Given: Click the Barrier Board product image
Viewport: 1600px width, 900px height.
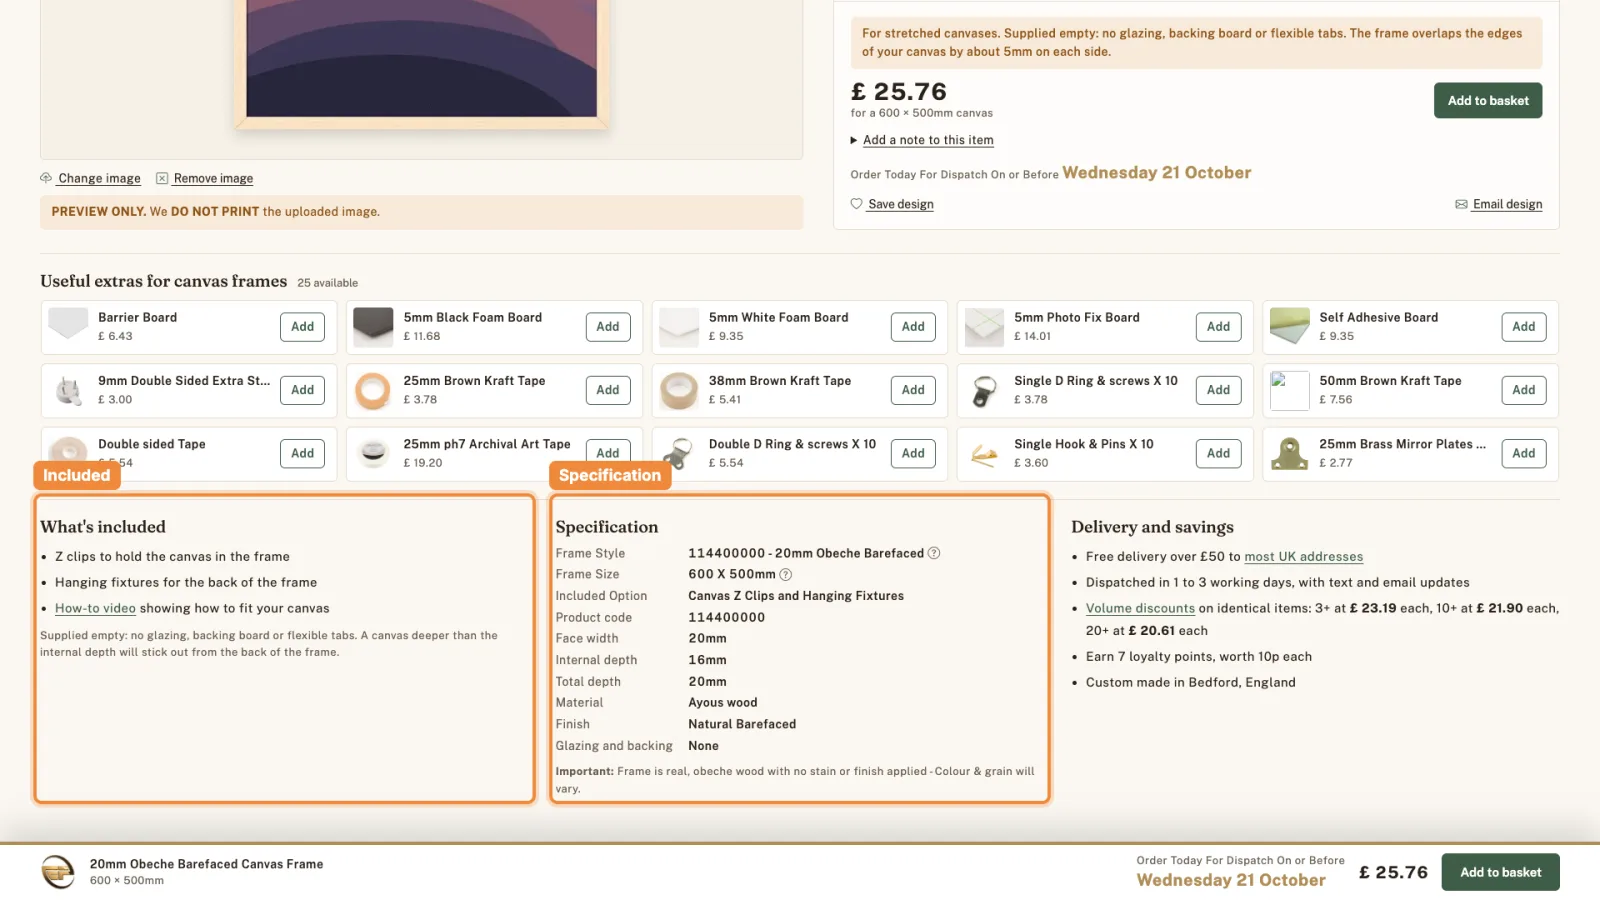Looking at the screenshot, I should (x=68, y=326).
